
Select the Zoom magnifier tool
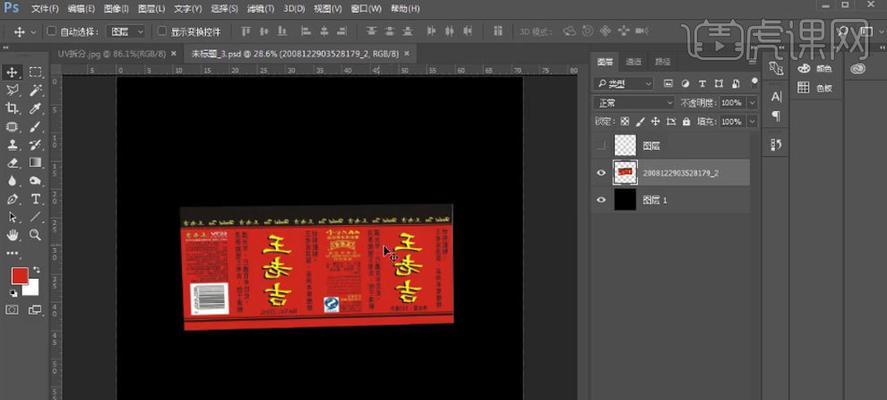point(35,235)
